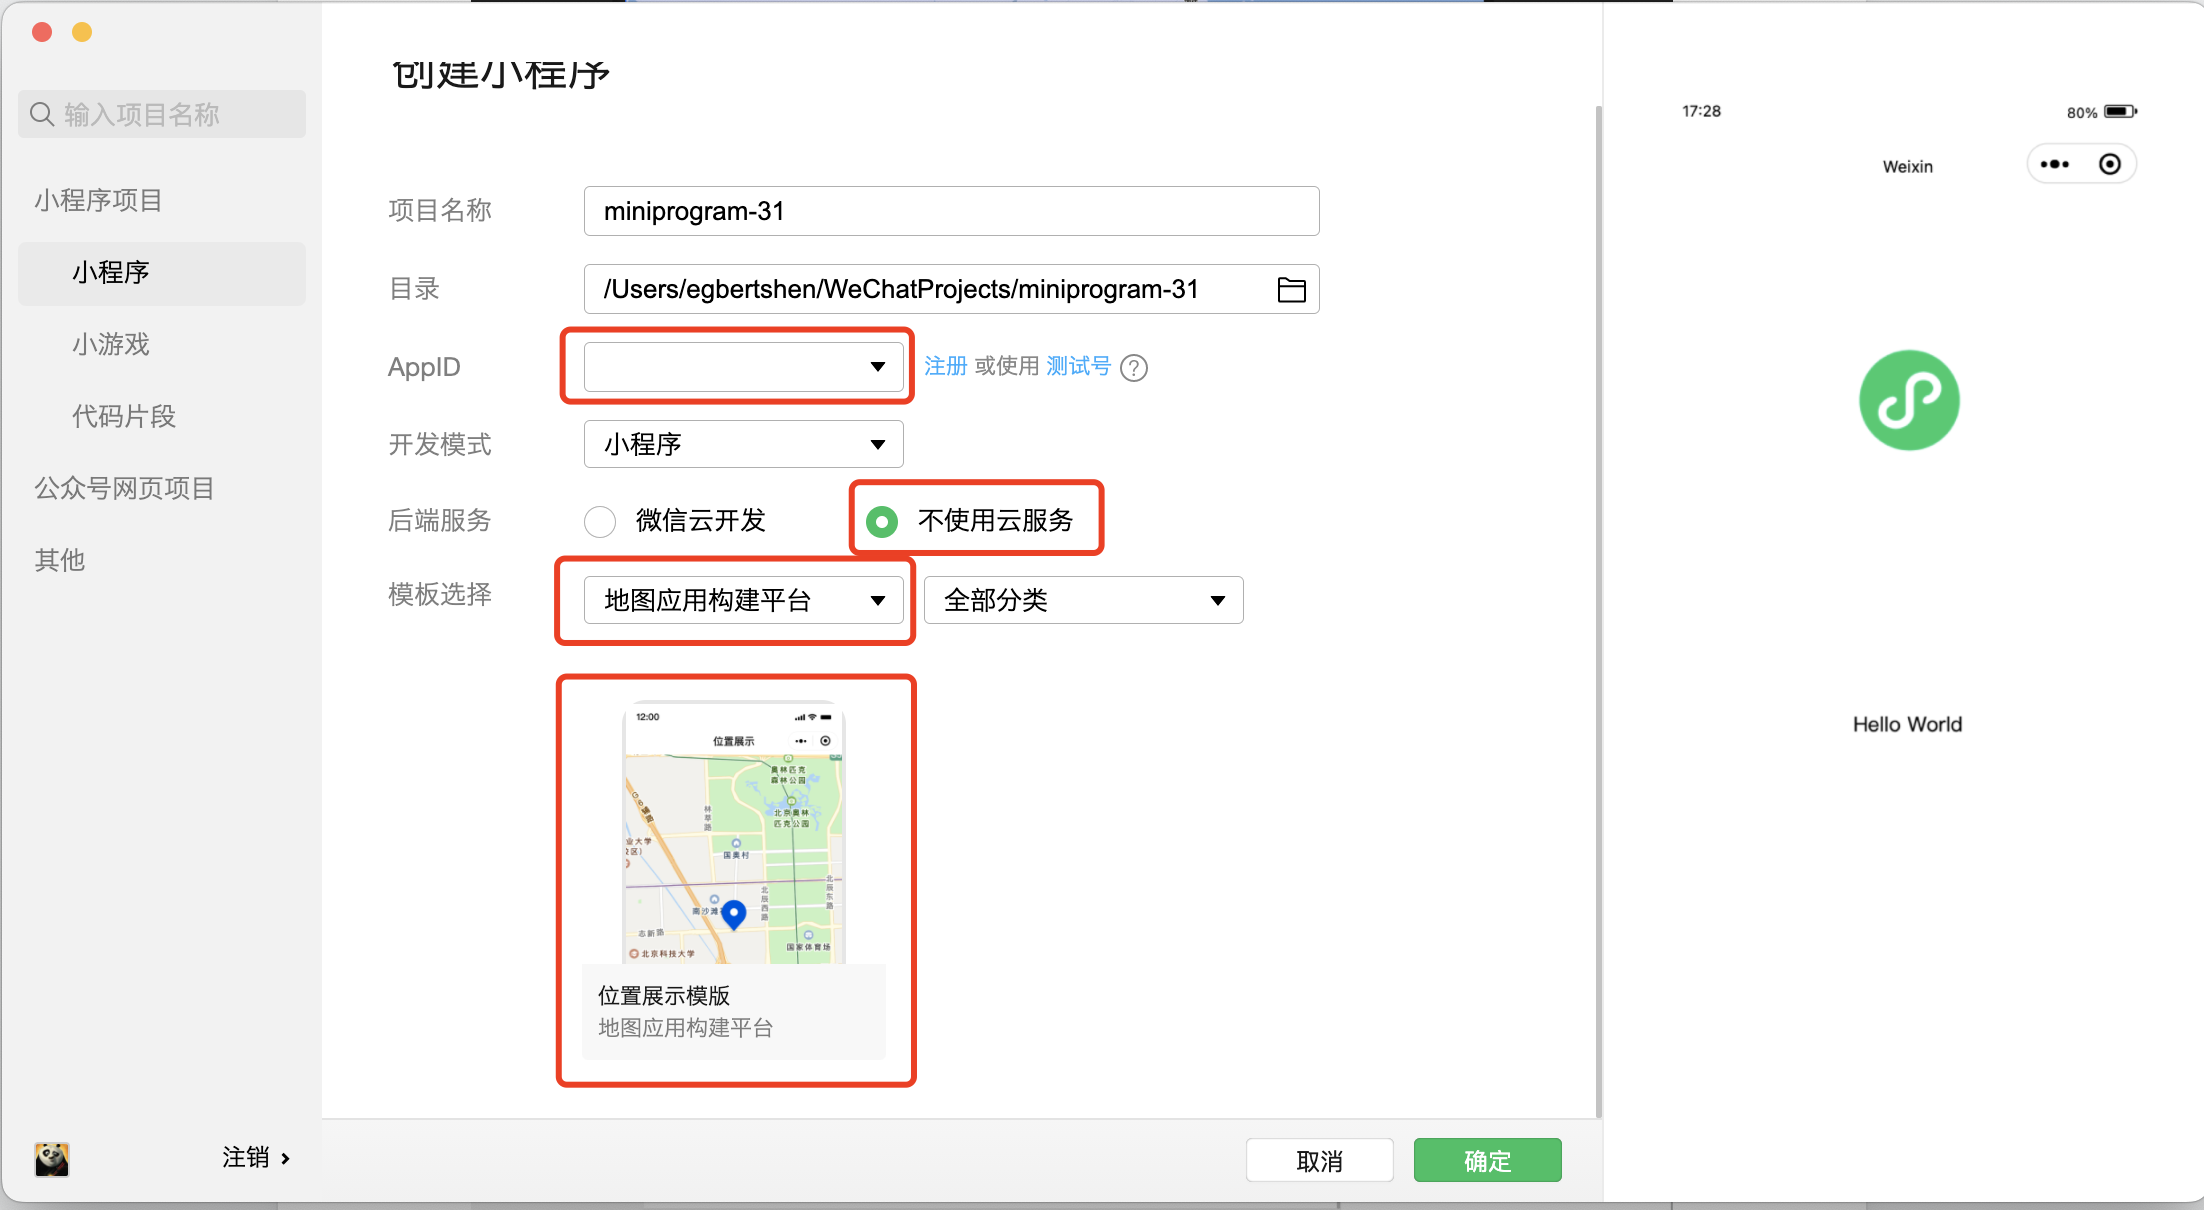Click the WeChat mini program logo in the simulator
Screen dimensions: 2204x1210
tap(1908, 399)
